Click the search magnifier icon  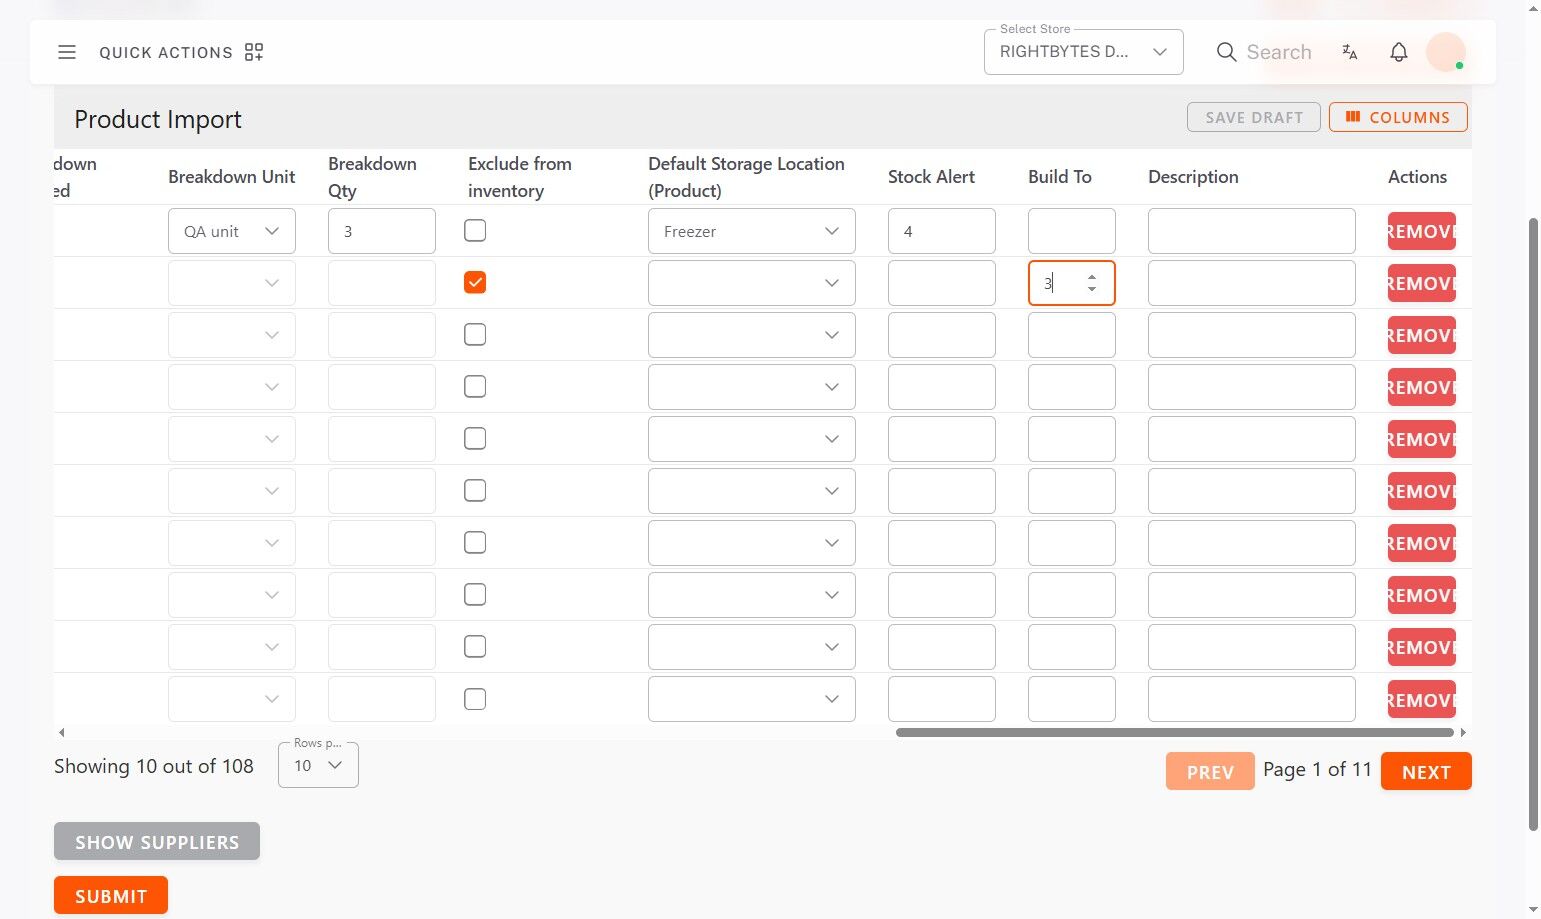[x=1226, y=52]
